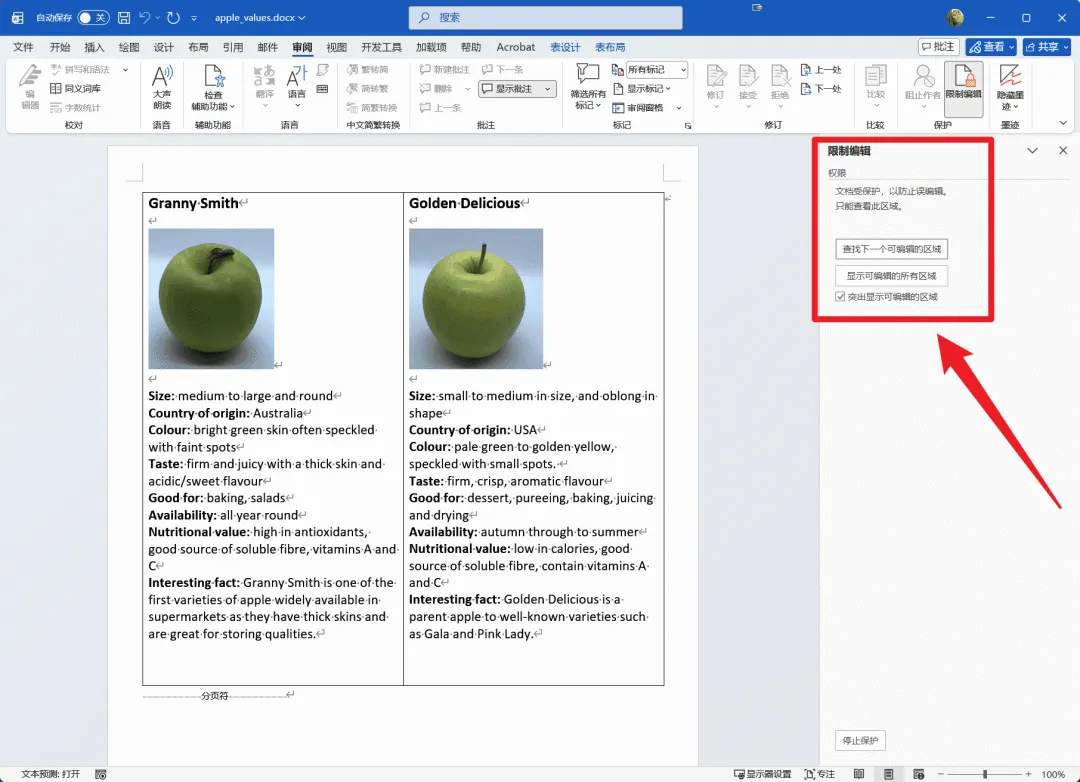Switch to the Insert (插入) ribbon tab
1080x782 pixels.
[x=94, y=47]
